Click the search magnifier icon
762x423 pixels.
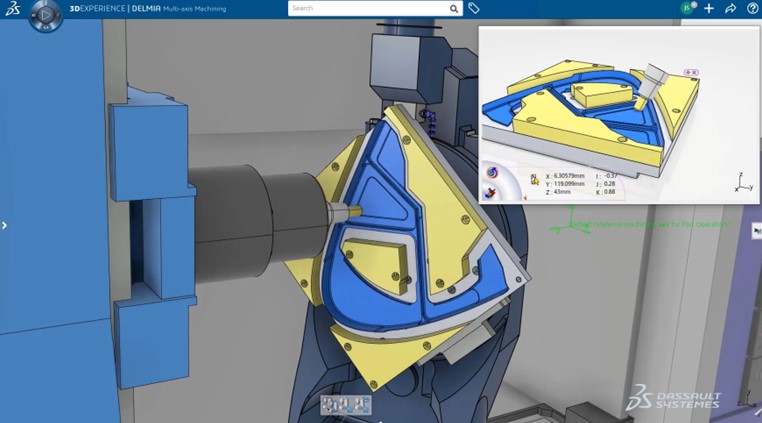(453, 8)
